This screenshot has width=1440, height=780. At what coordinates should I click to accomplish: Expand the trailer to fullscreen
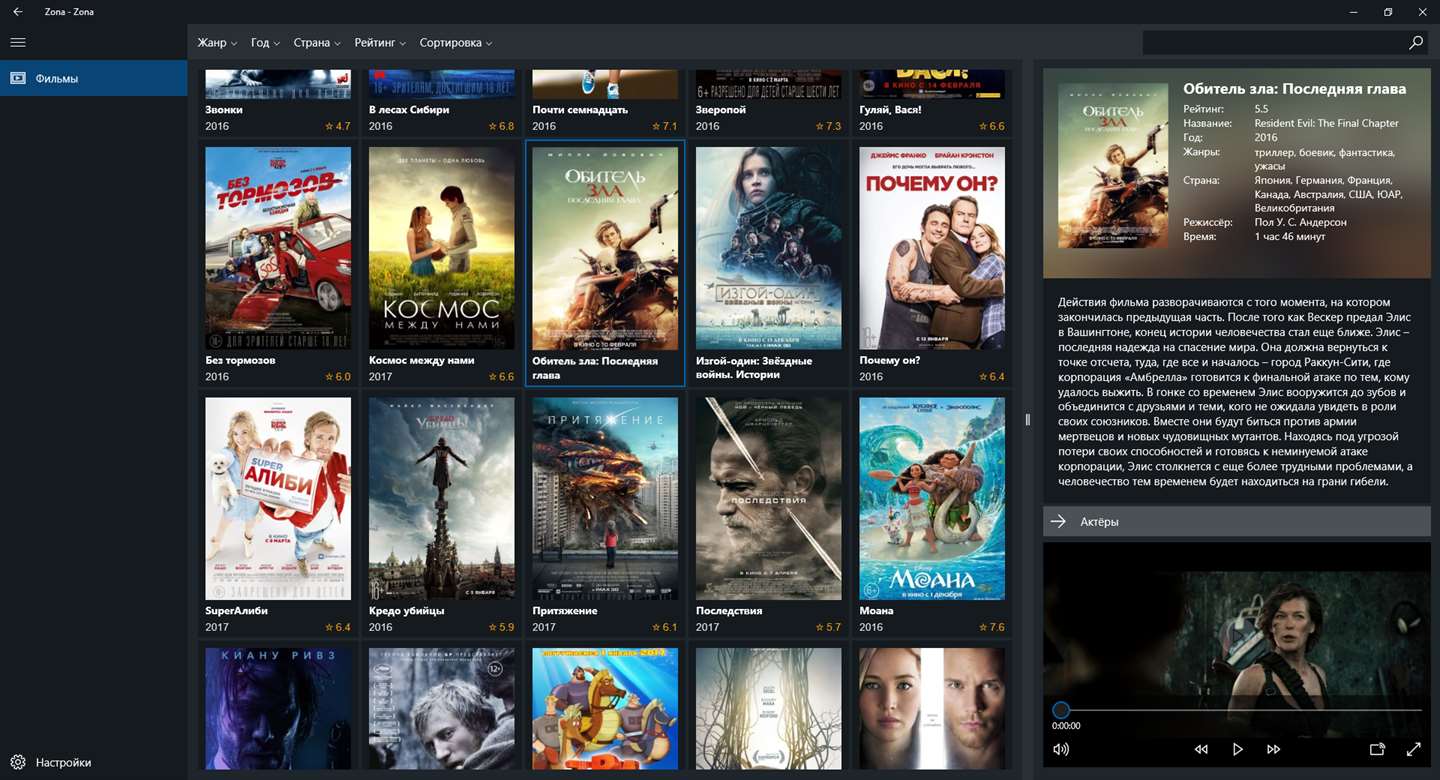1413,749
